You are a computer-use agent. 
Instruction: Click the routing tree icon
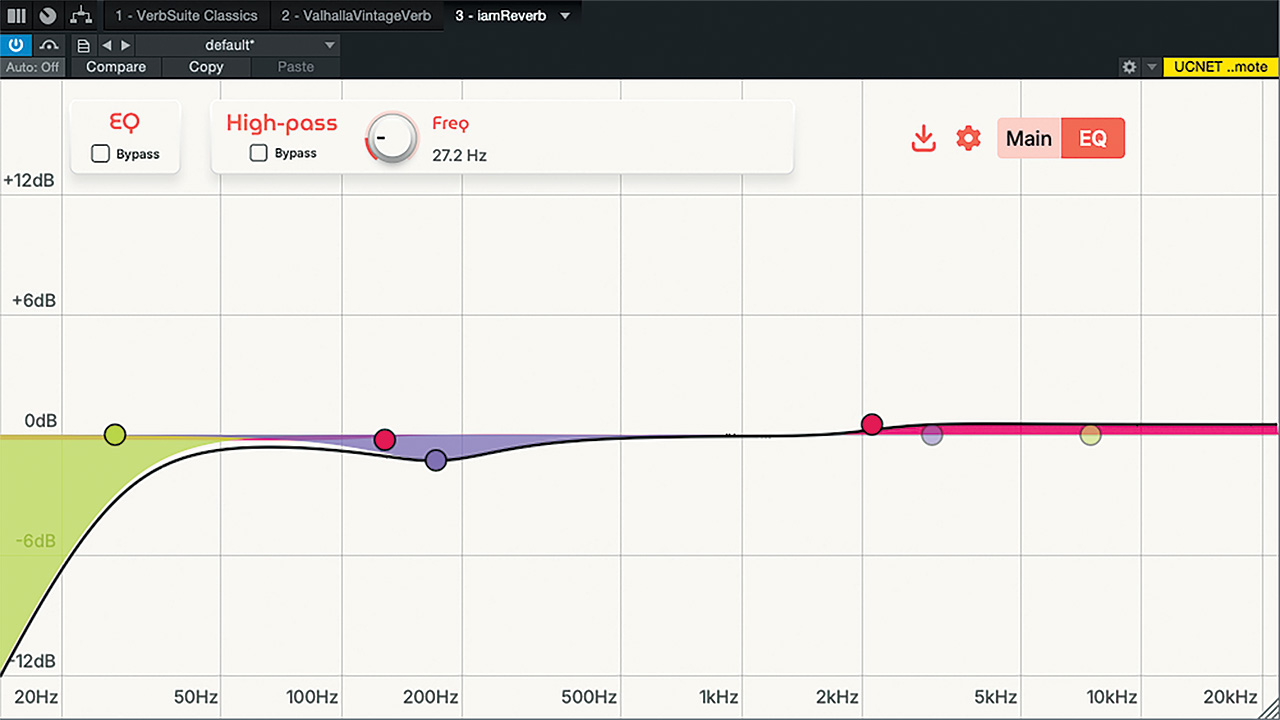(x=81, y=16)
